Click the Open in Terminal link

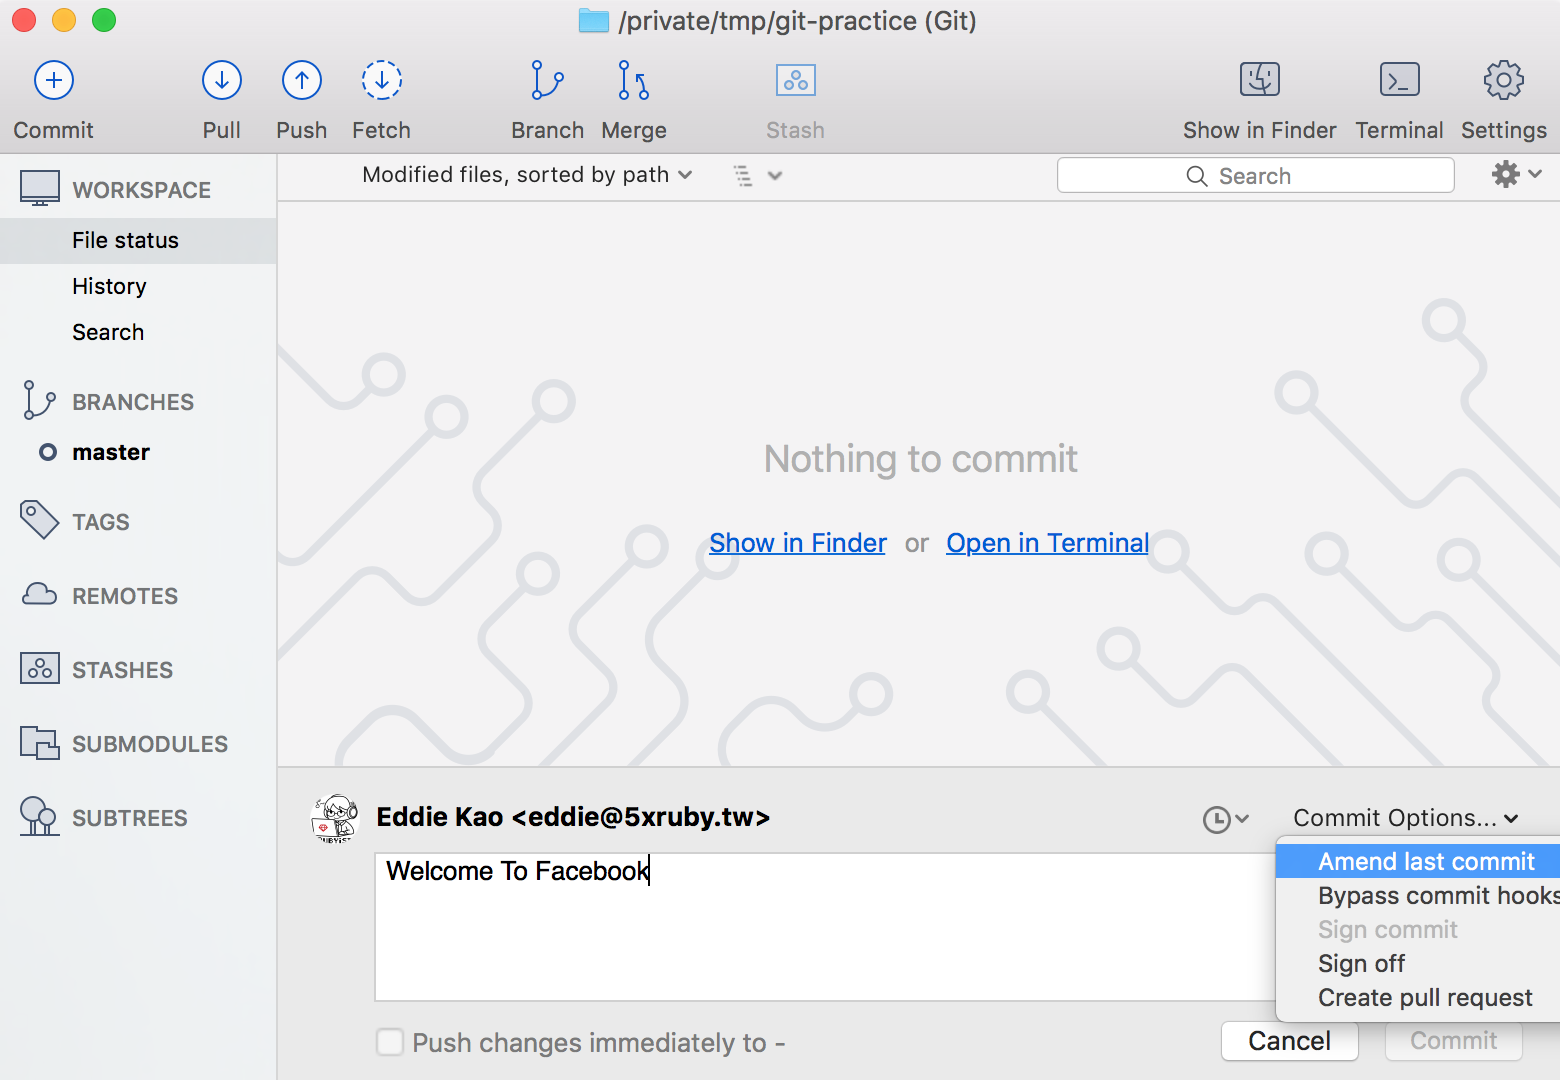pos(1047,543)
